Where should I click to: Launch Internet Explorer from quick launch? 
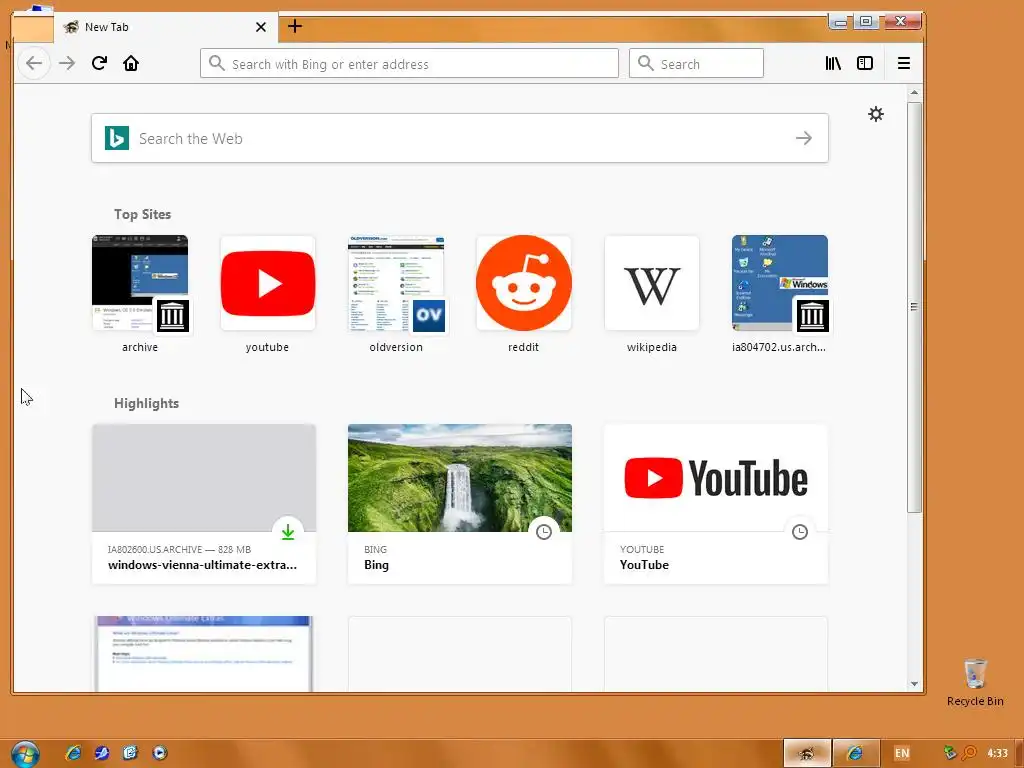coord(73,753)
